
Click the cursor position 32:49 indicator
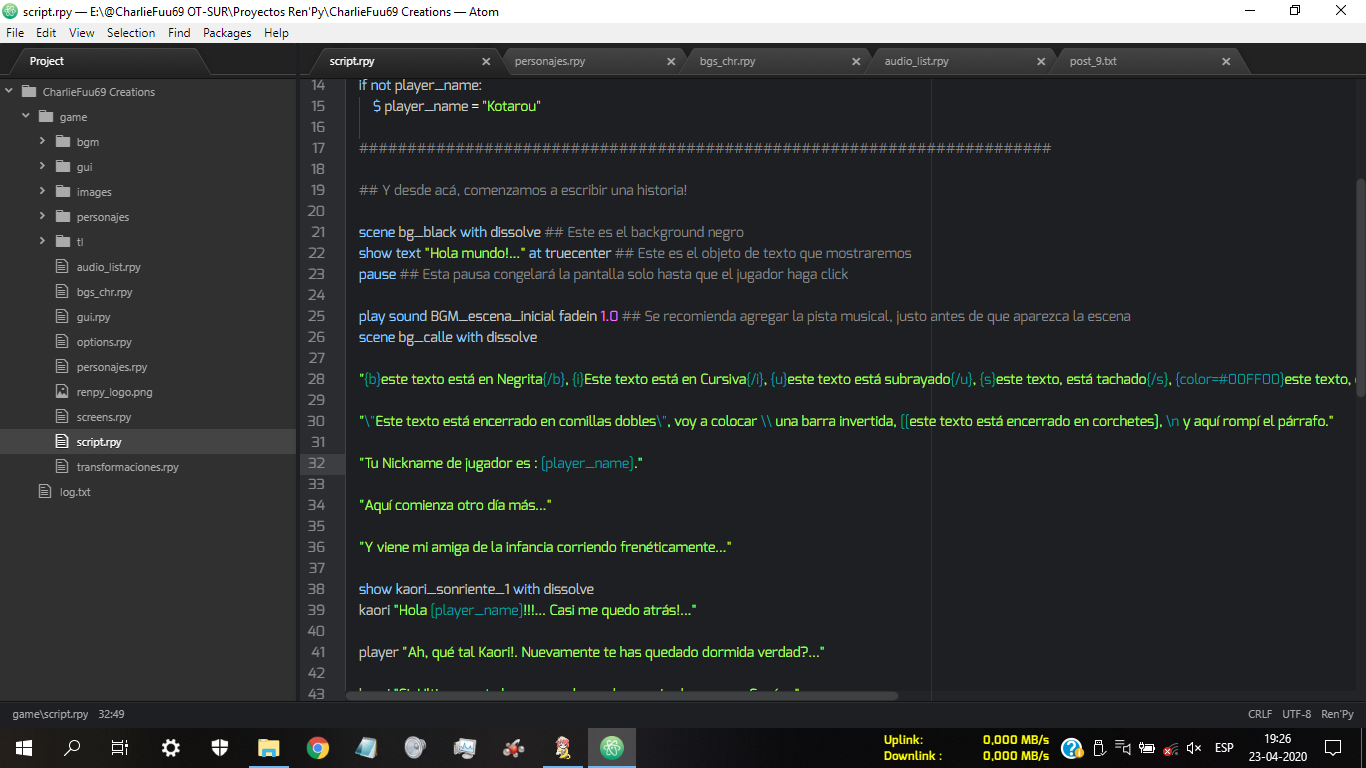(x=111, y=714)
